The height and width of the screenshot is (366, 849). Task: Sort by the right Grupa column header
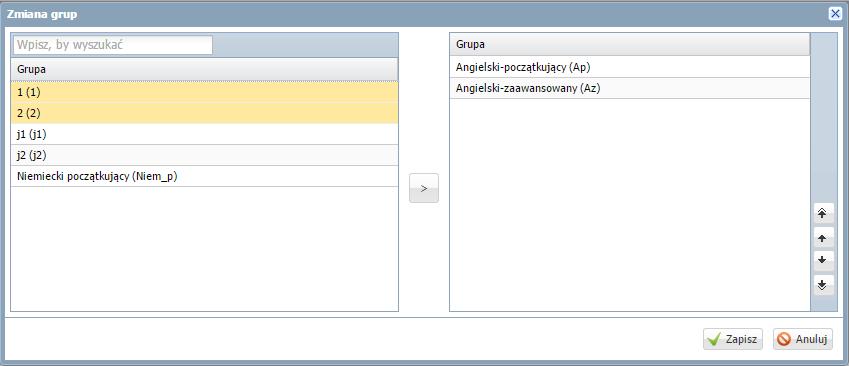(x=630, y=44)
